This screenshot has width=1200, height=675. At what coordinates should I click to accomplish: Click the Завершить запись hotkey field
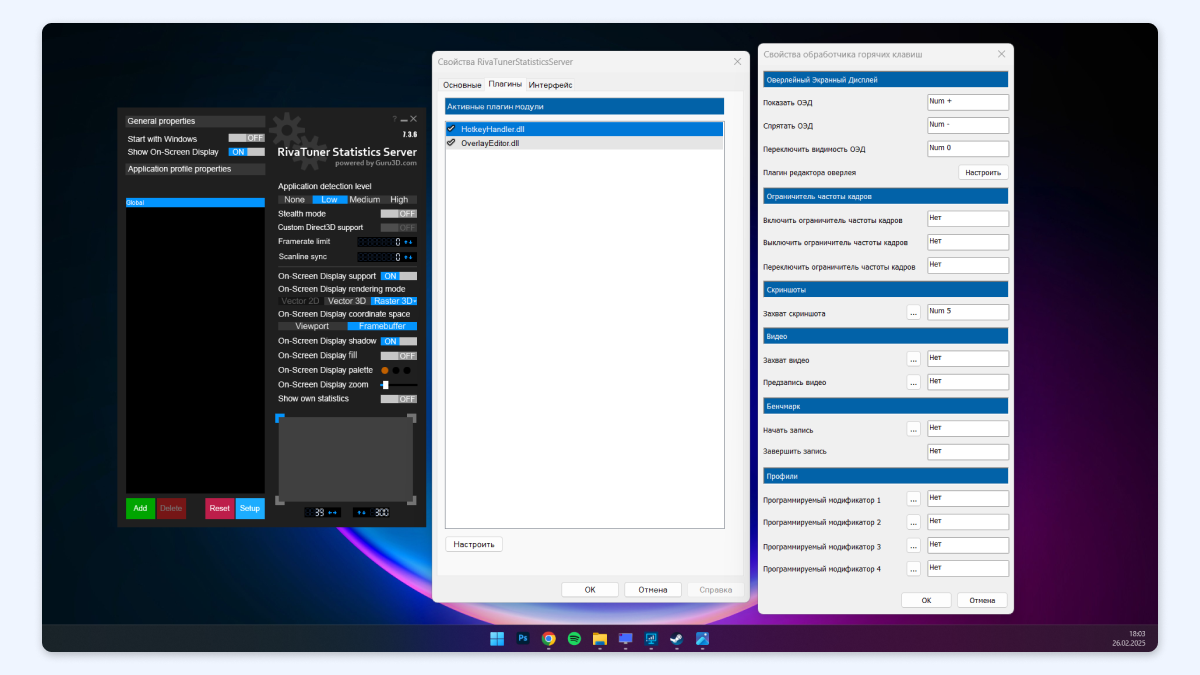point(968,451)
